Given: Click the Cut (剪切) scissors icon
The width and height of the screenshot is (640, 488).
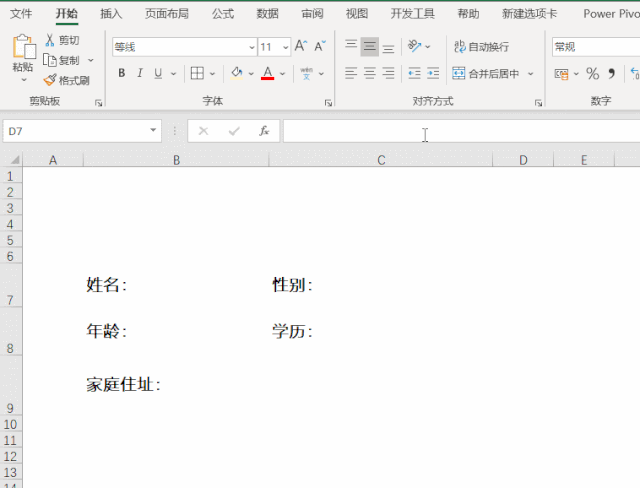Looking at the screenshot, I should 51,40.
